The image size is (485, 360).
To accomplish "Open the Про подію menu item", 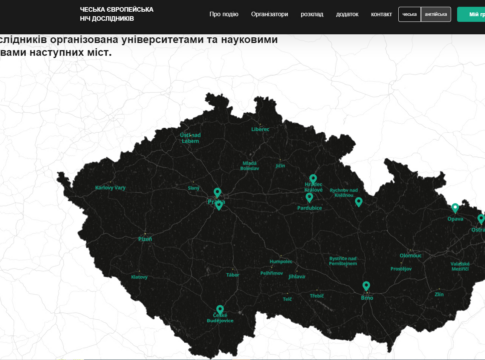I will pyautogui.click(x=224, y=14).
